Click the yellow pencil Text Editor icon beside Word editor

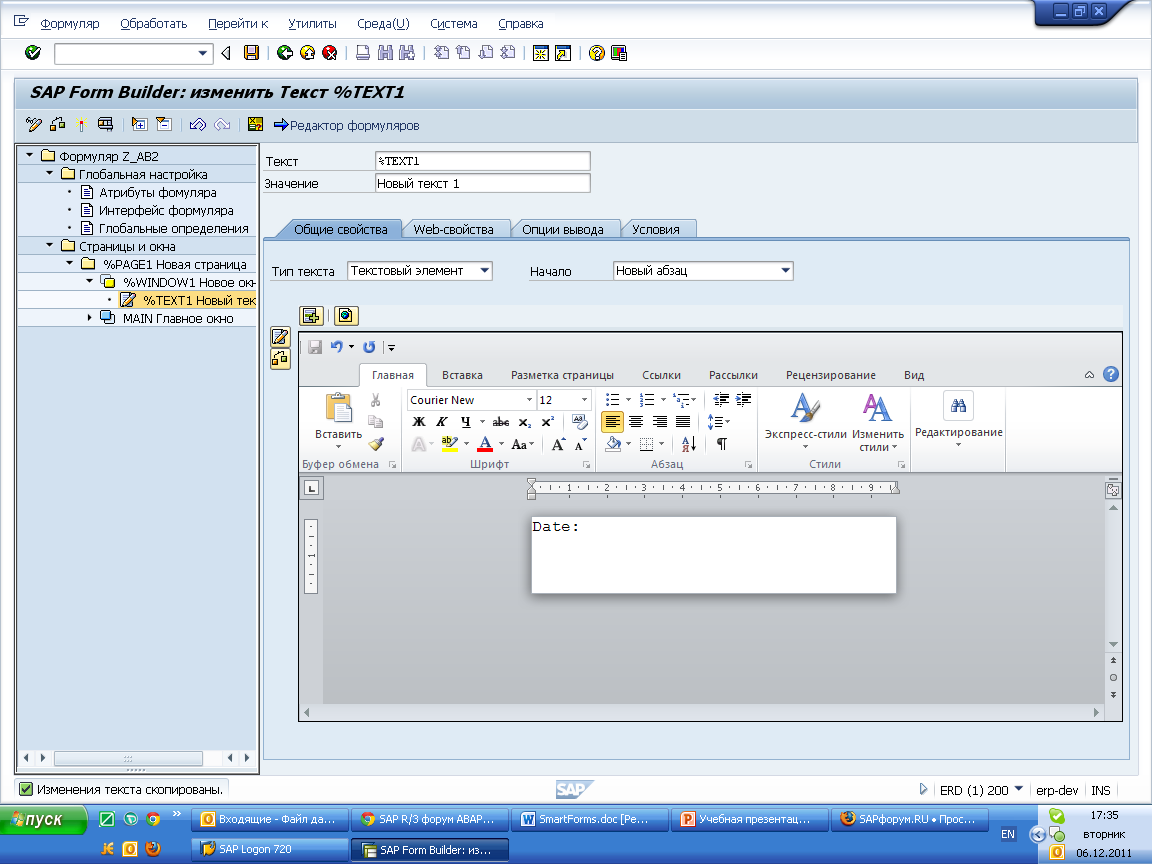click(280, 336)
